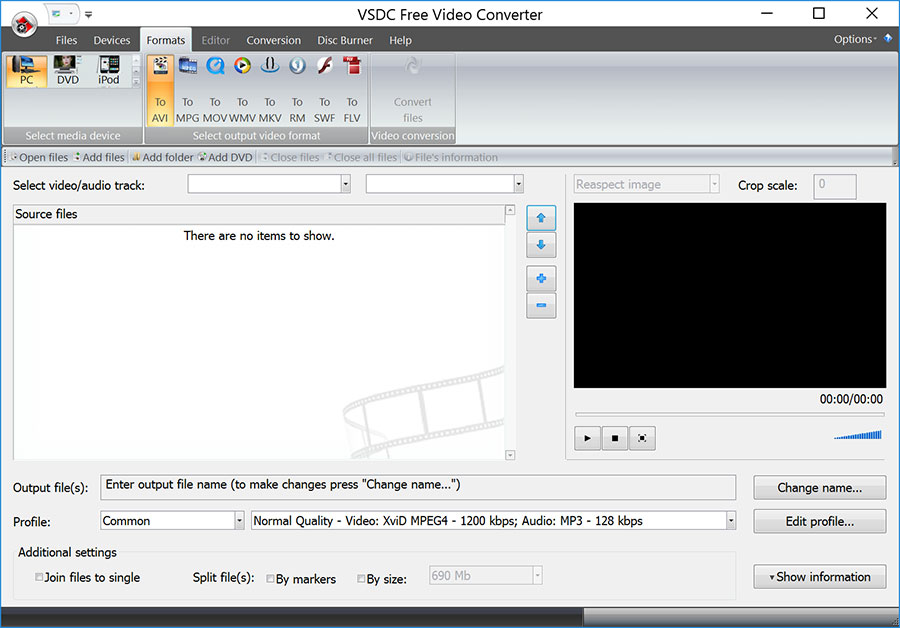
Task: Switch preview to full screen
Action: pyautogui.click(x=642, y=439)
